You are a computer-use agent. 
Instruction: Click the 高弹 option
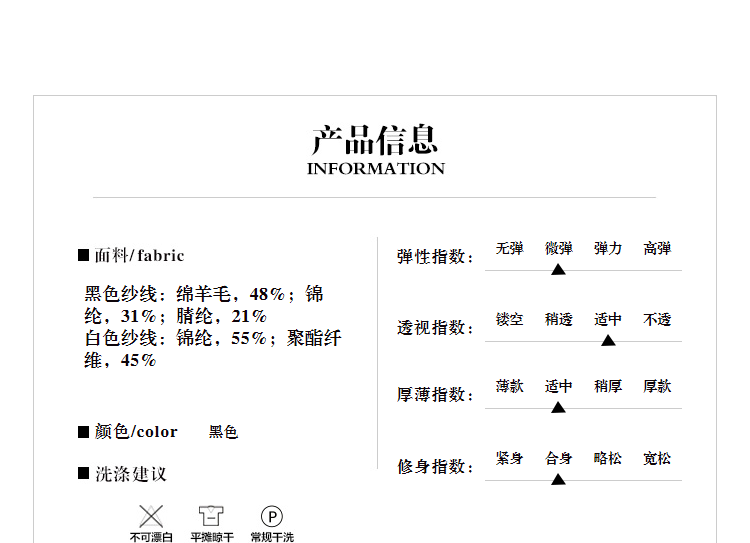coord(657,248)
